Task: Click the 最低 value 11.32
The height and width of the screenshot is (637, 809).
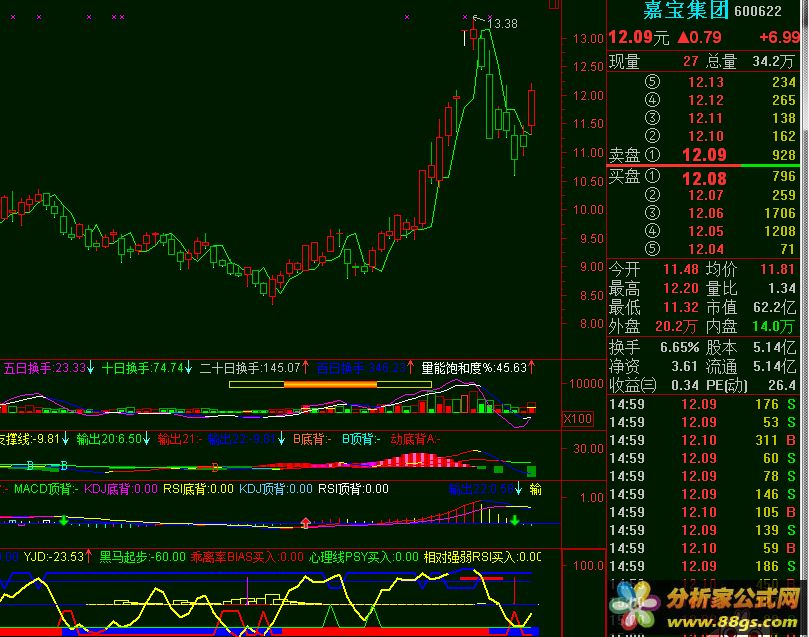Action: point(681,307)
